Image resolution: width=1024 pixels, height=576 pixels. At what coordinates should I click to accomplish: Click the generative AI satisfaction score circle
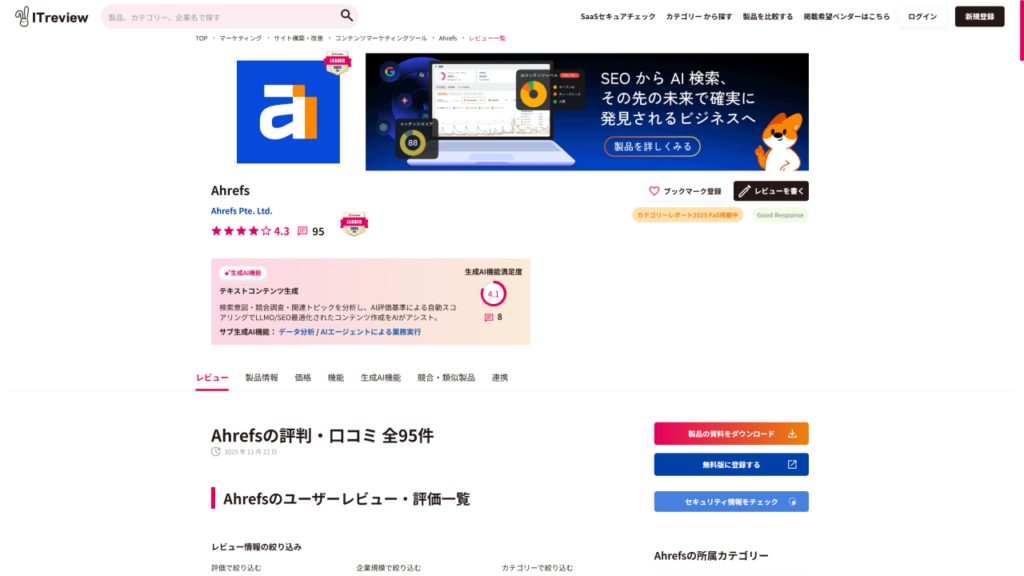pyautogui.click(x=493, y=294)
